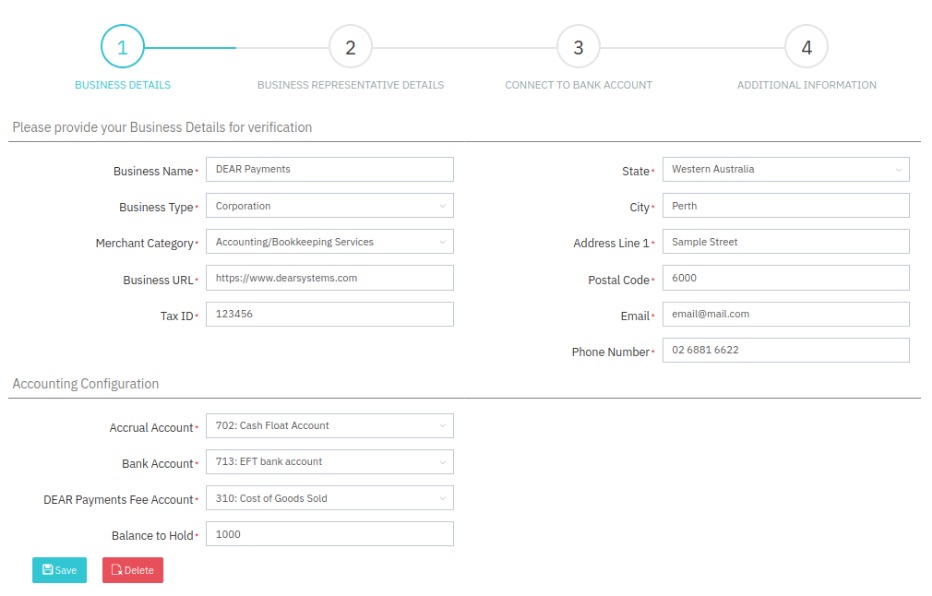Click the State label
The width and height of the screenshot is (932, 596).
pos(635,171)
